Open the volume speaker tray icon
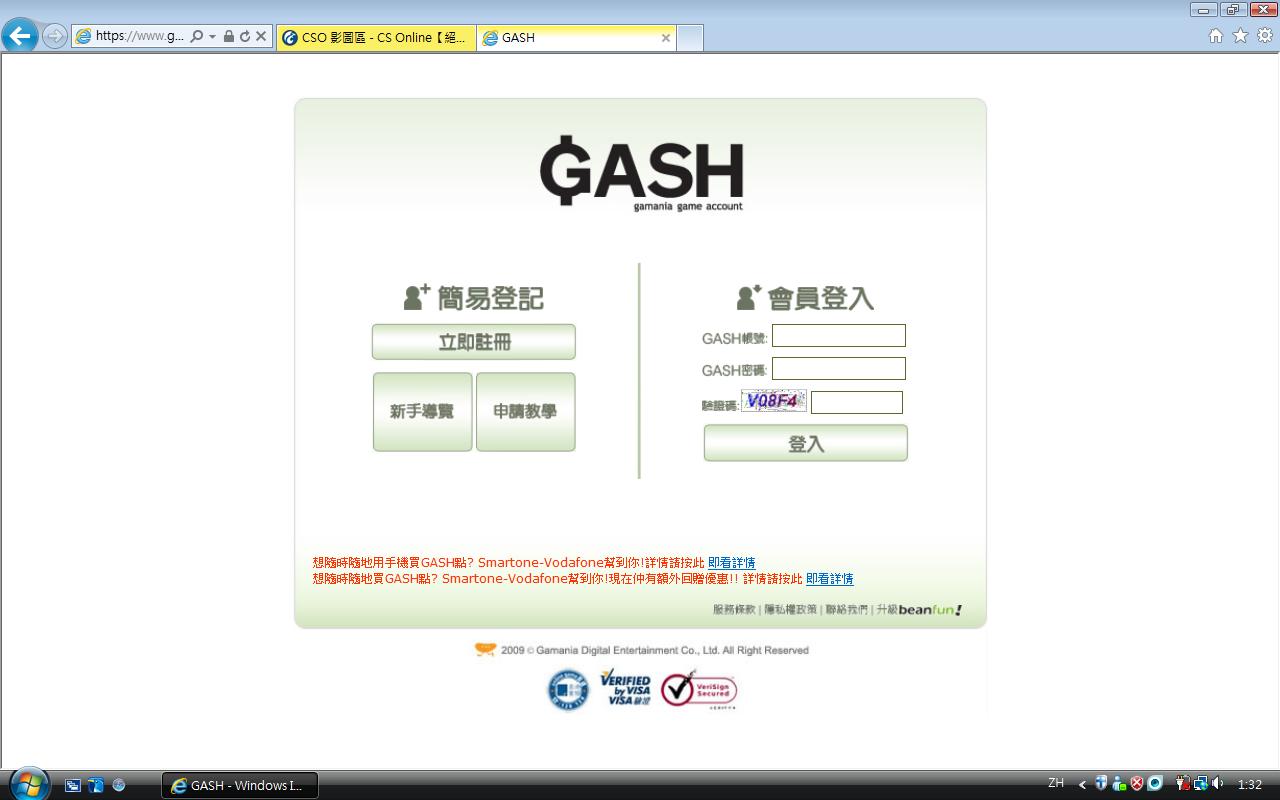The width and height of the screenshot is (1280, 800). click(1218, 784)
